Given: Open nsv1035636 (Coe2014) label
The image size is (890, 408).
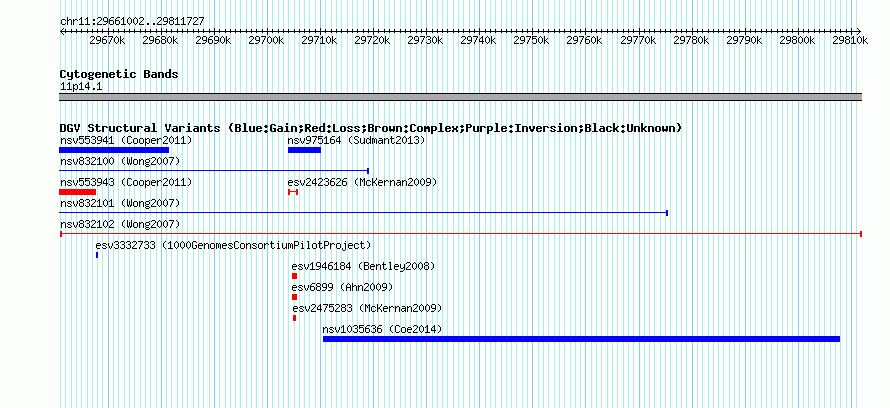Looking at the screenshot, I should pyautogui.click(x=382, y=329).
